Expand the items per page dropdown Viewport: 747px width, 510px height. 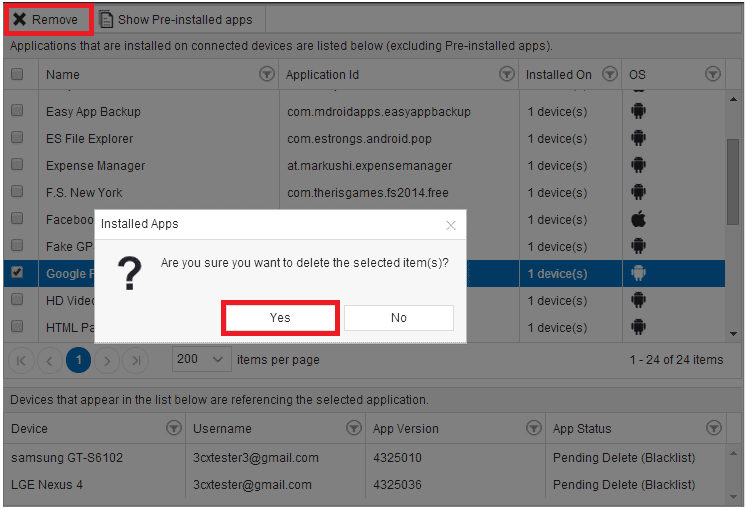[x=202, y=359]
